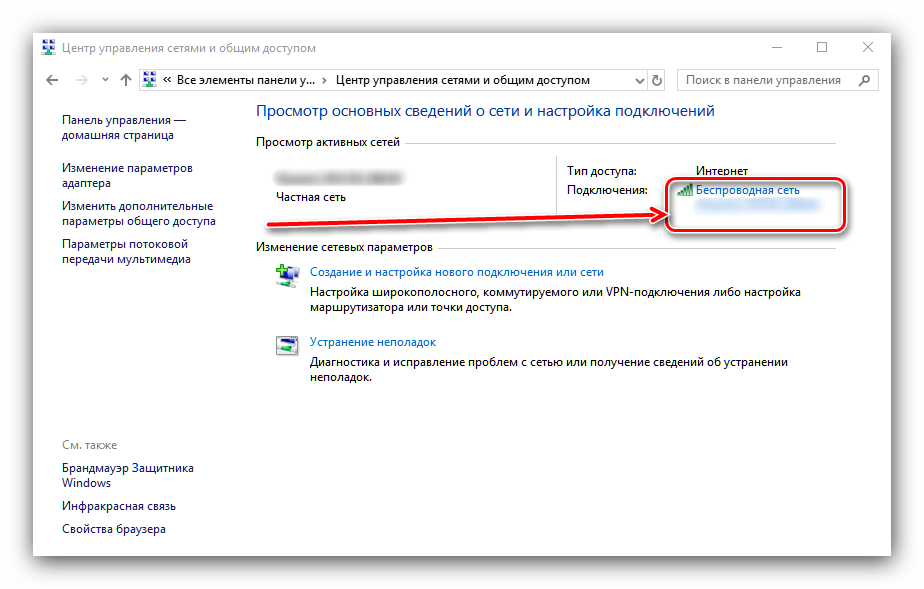
Task: Click the troubleshooting icon
Action: (287, 345)
